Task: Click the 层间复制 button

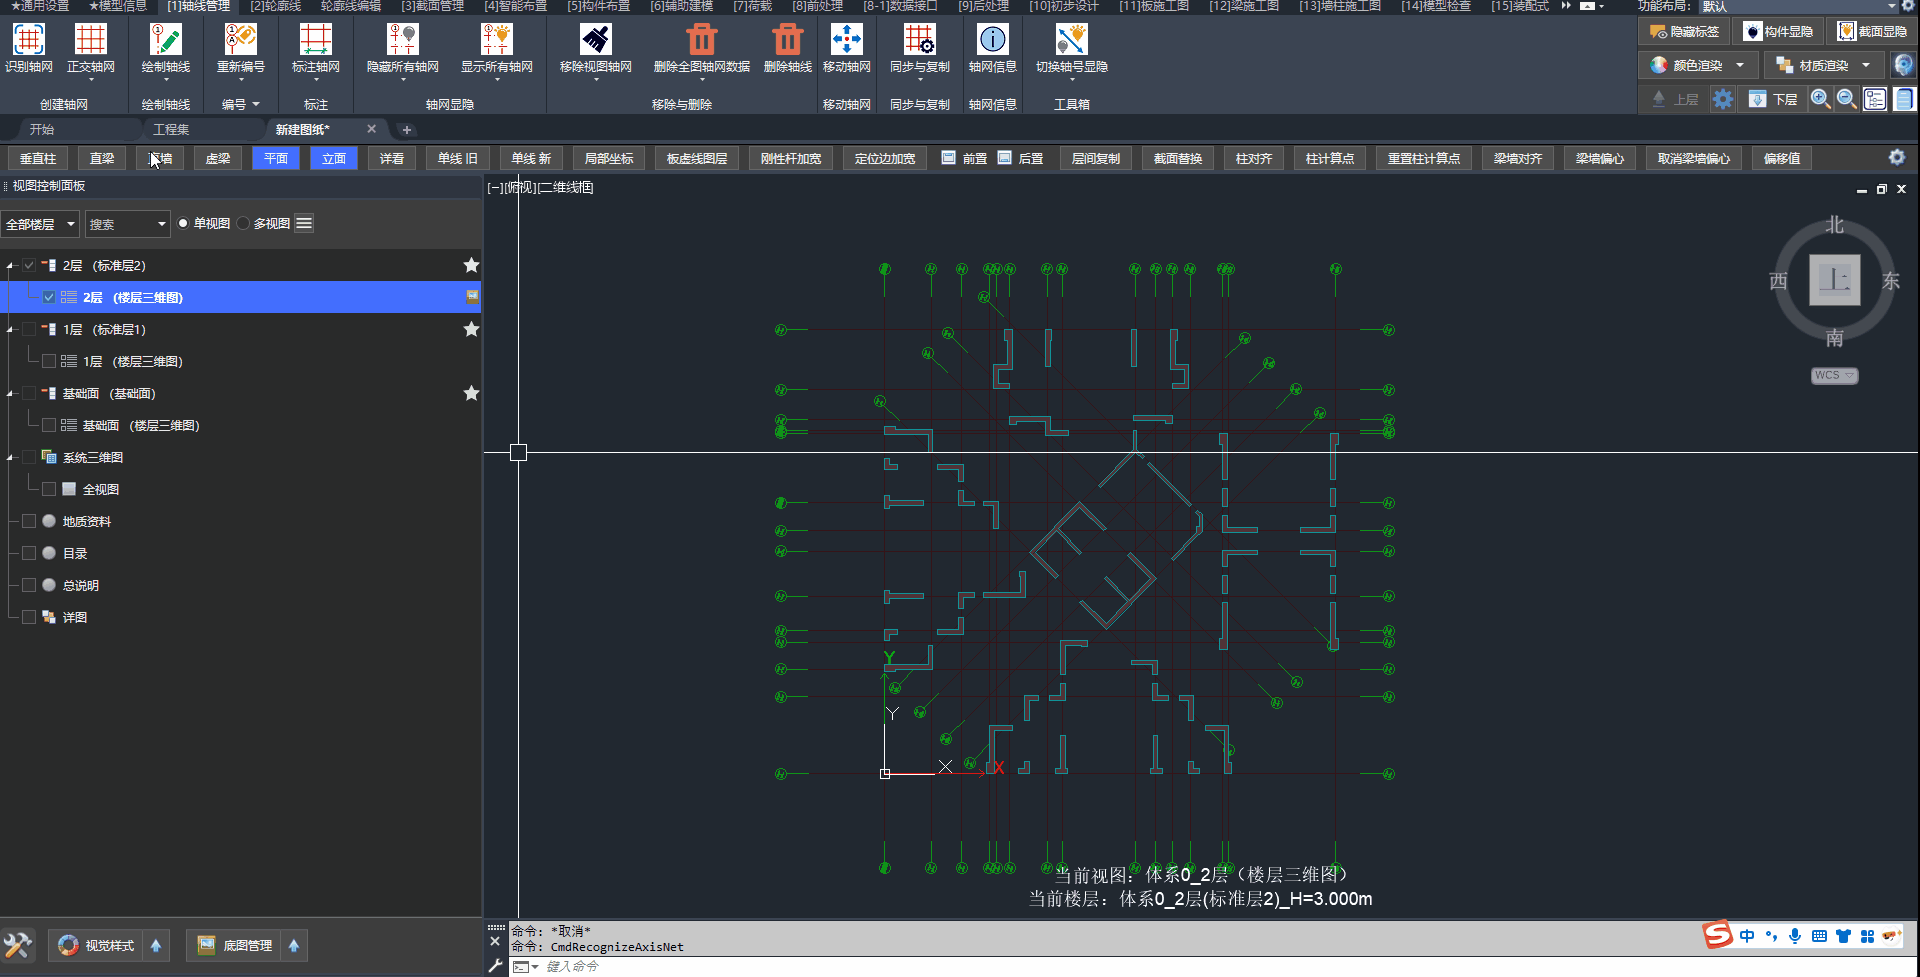Action: pyautogui.click(x=1095, y=159)
